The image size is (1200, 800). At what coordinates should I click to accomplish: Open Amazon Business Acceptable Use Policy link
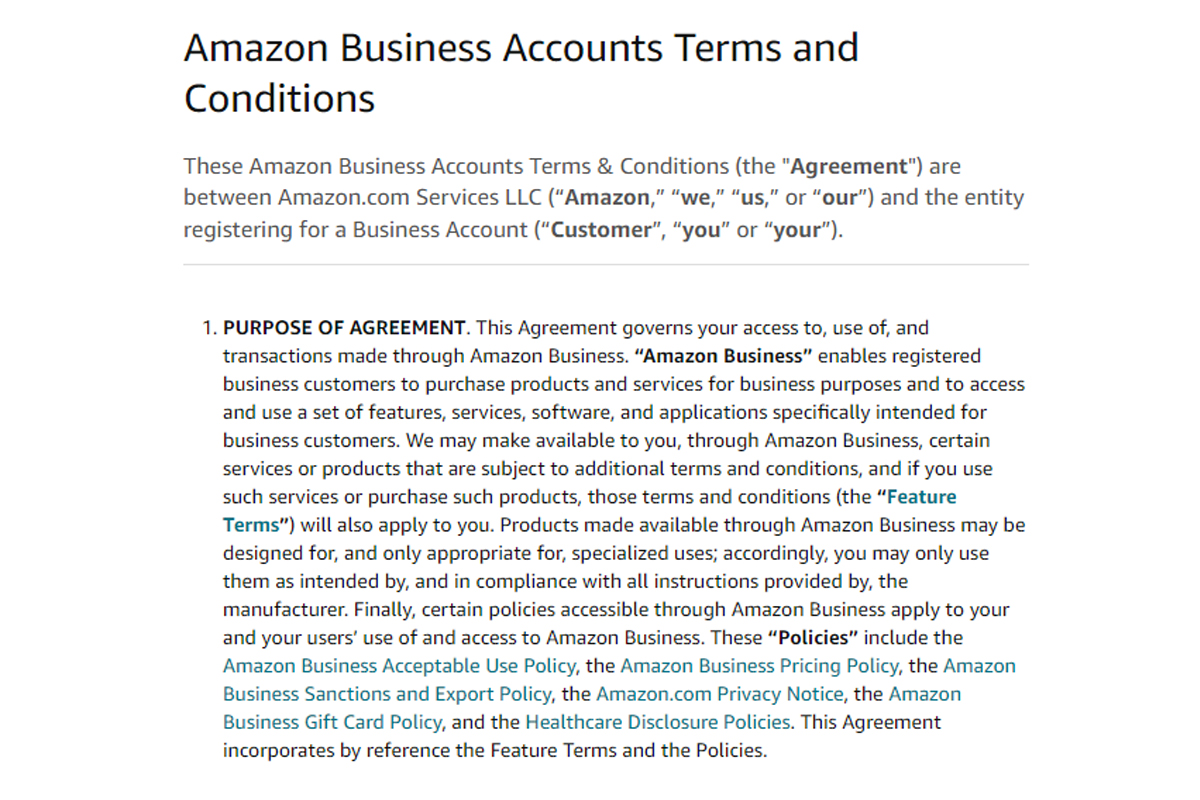coord(399,666)
